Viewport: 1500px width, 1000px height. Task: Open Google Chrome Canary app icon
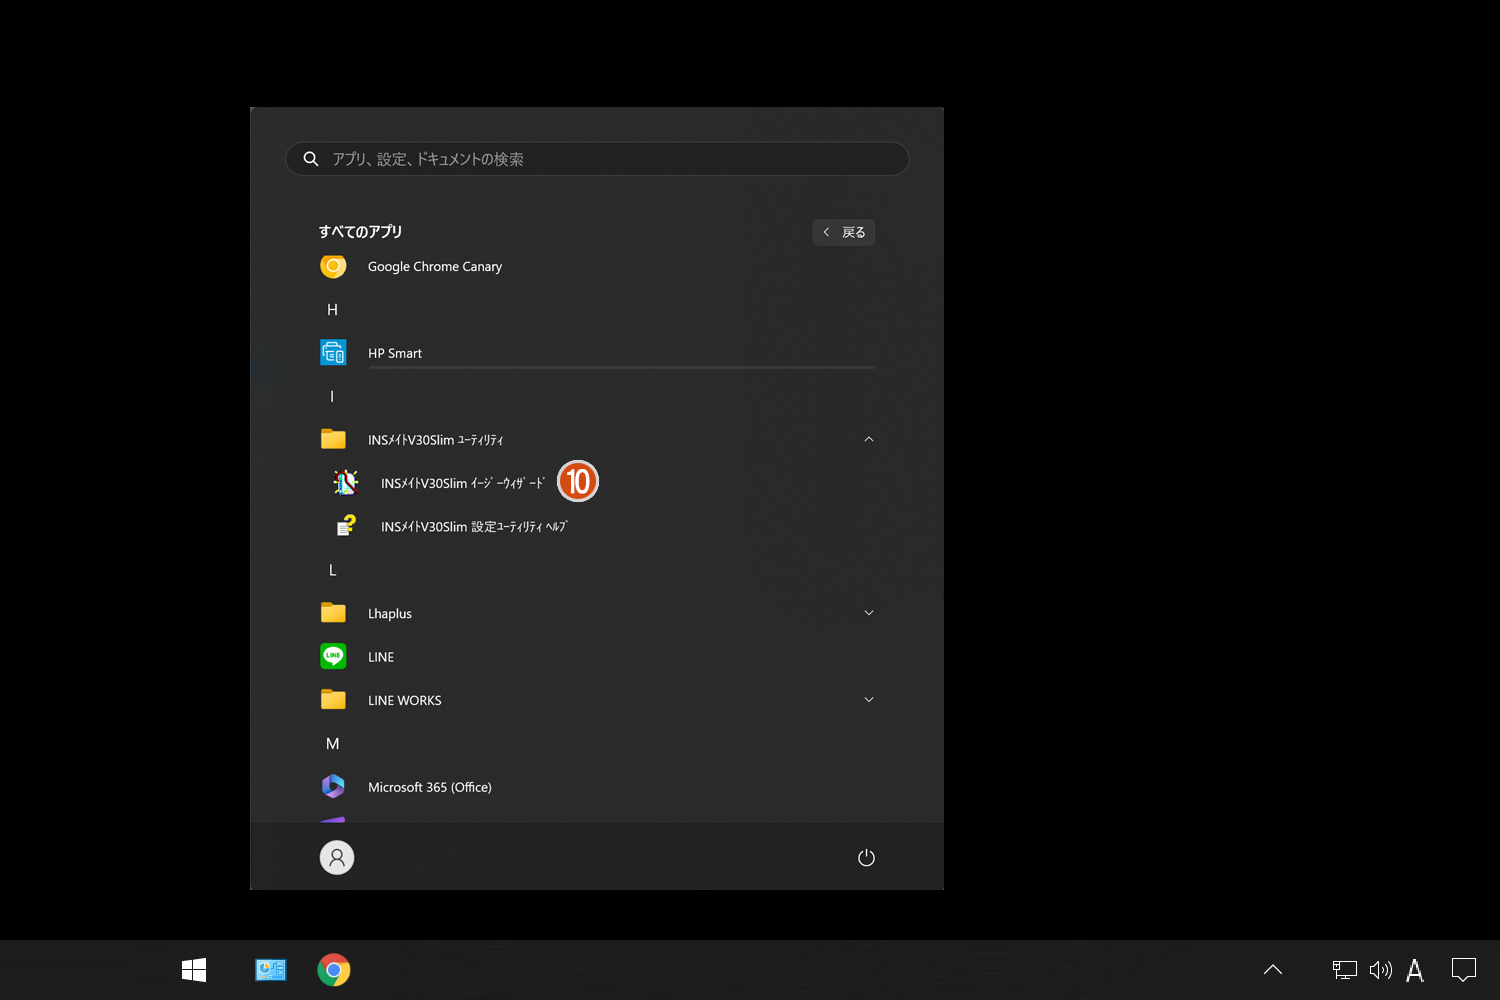[x=333, y=266]
